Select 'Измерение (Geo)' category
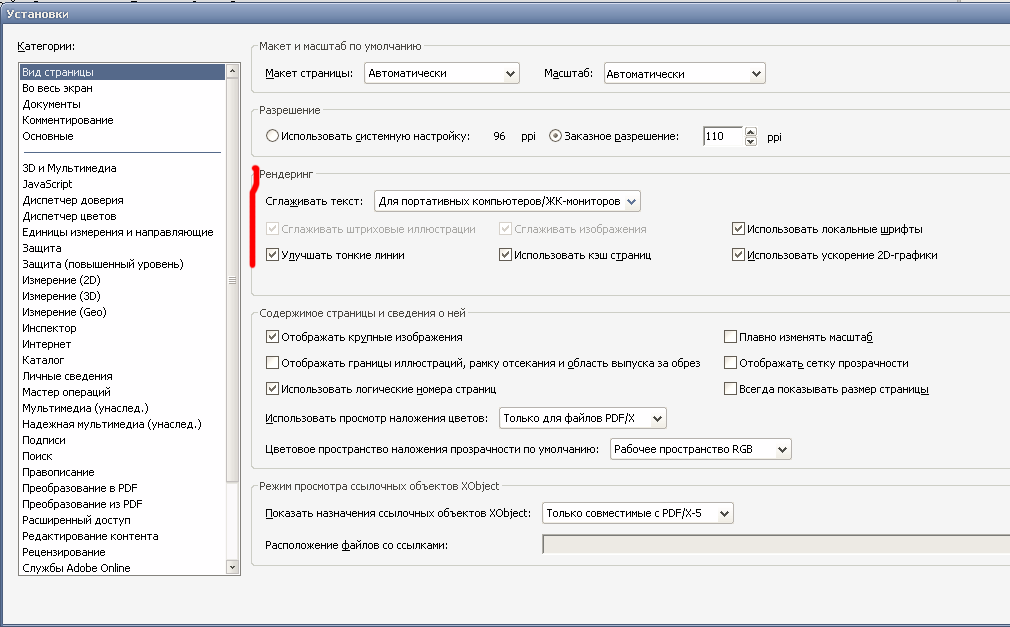Screen dimensions: 1010x627 click(64, 313)
